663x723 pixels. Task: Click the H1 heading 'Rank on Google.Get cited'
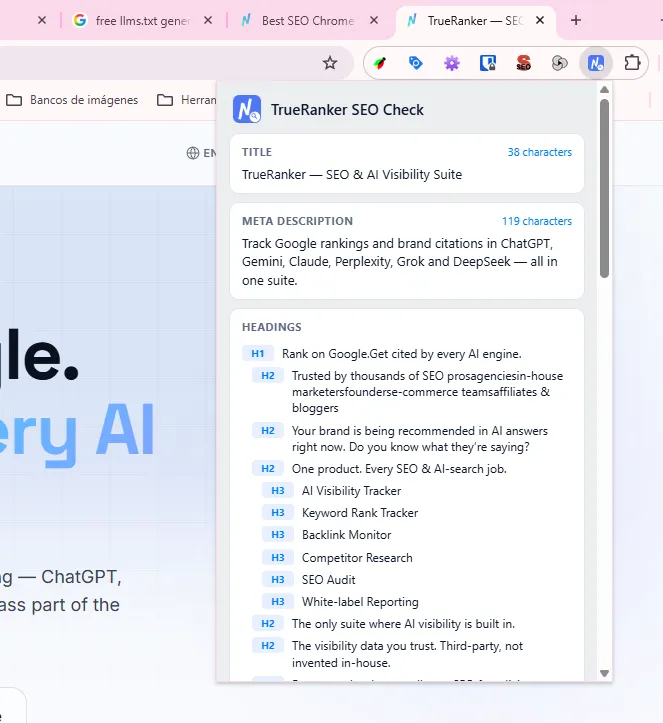pyautogui.click(x=402, y=354)
